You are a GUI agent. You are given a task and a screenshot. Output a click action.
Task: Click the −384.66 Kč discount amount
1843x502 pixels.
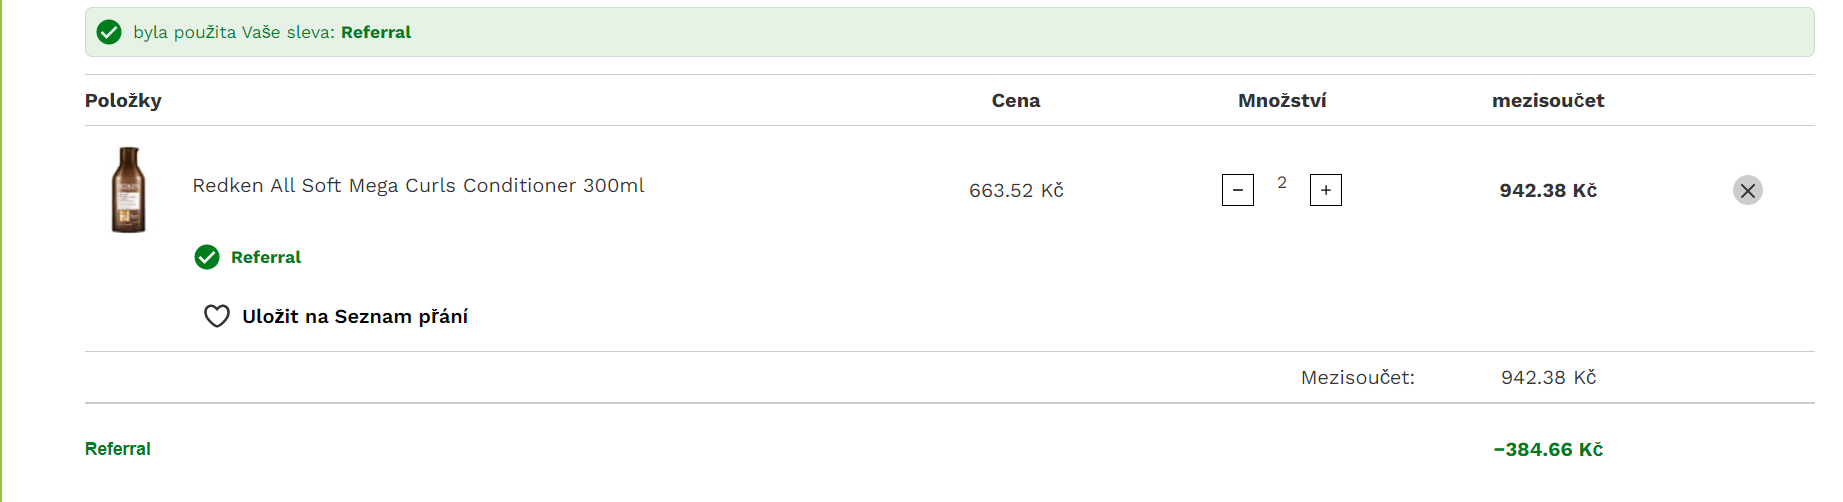1548,449
